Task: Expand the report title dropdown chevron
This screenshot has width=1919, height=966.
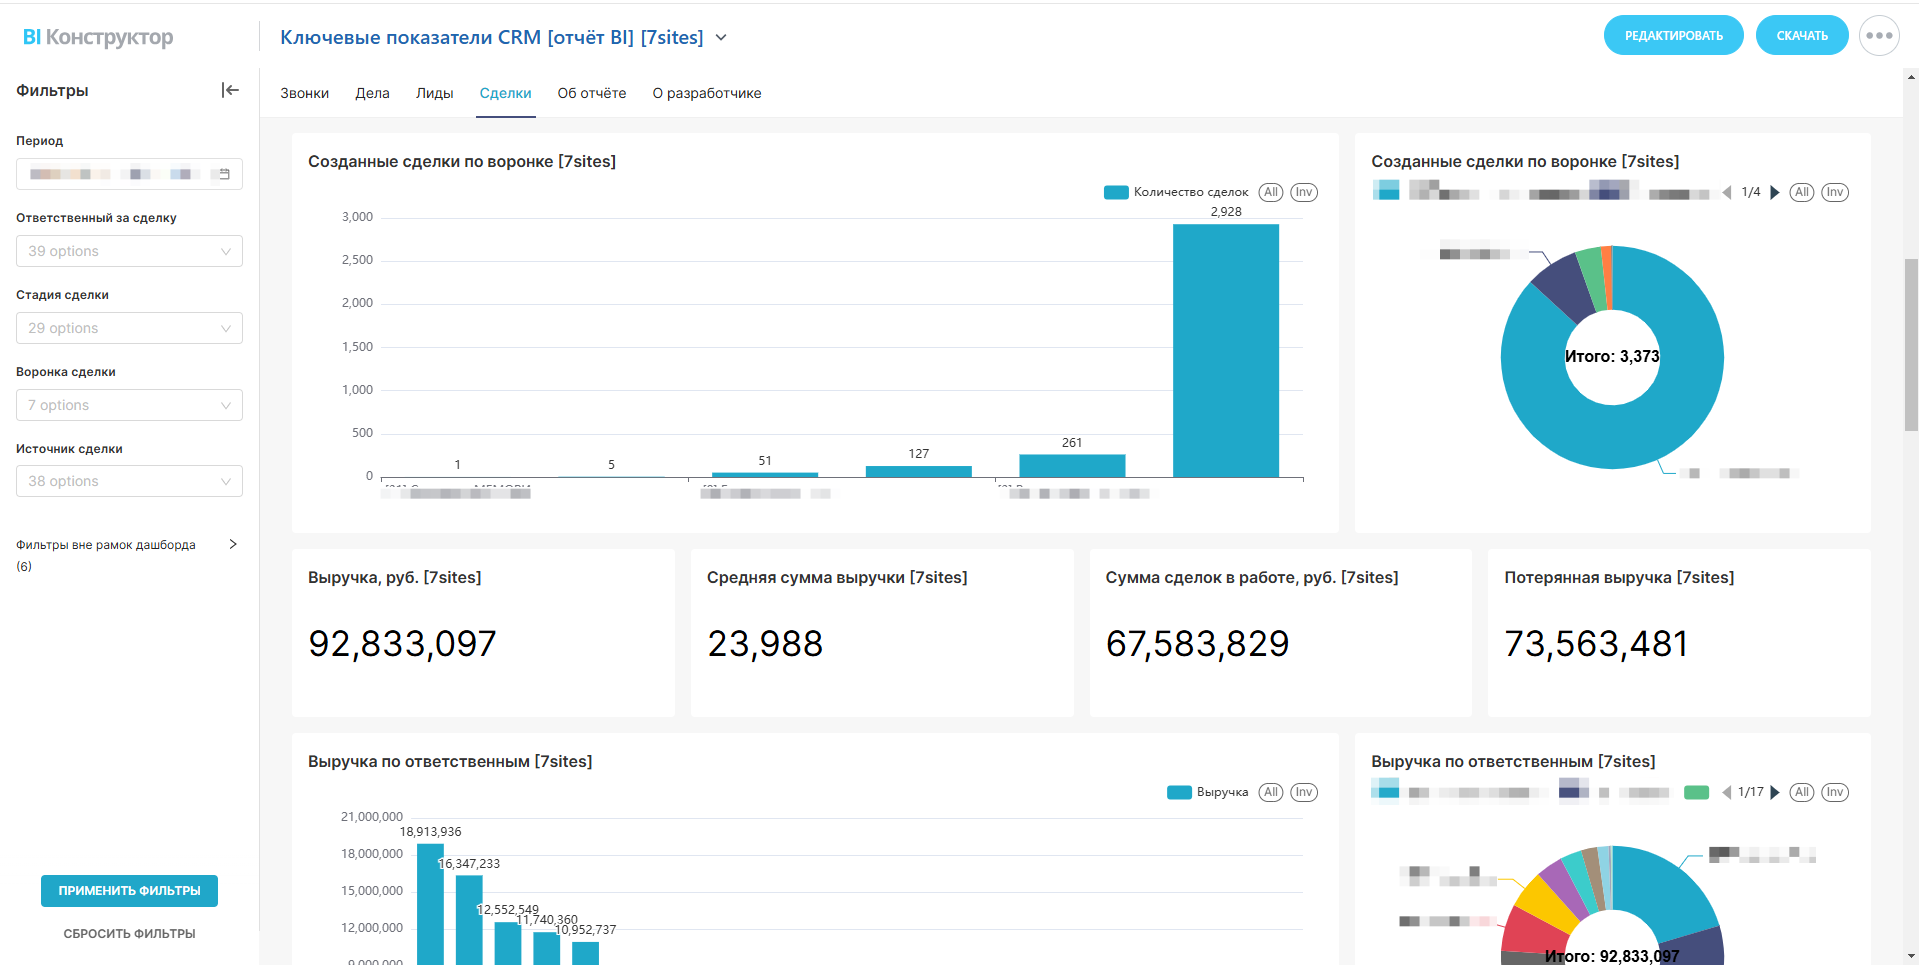Action: point(721,38)
